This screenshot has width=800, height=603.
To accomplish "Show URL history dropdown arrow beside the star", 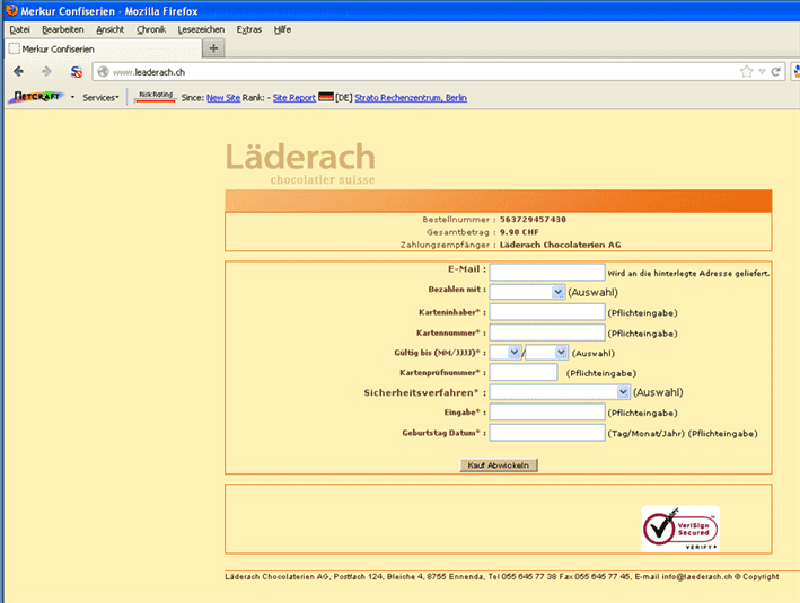I will 762,72.
